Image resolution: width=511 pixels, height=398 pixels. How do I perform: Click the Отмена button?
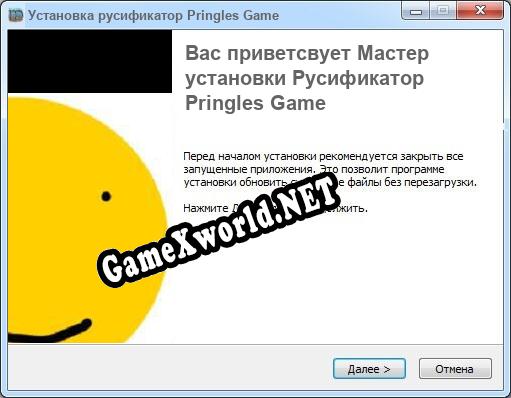[x=455, y=369]
